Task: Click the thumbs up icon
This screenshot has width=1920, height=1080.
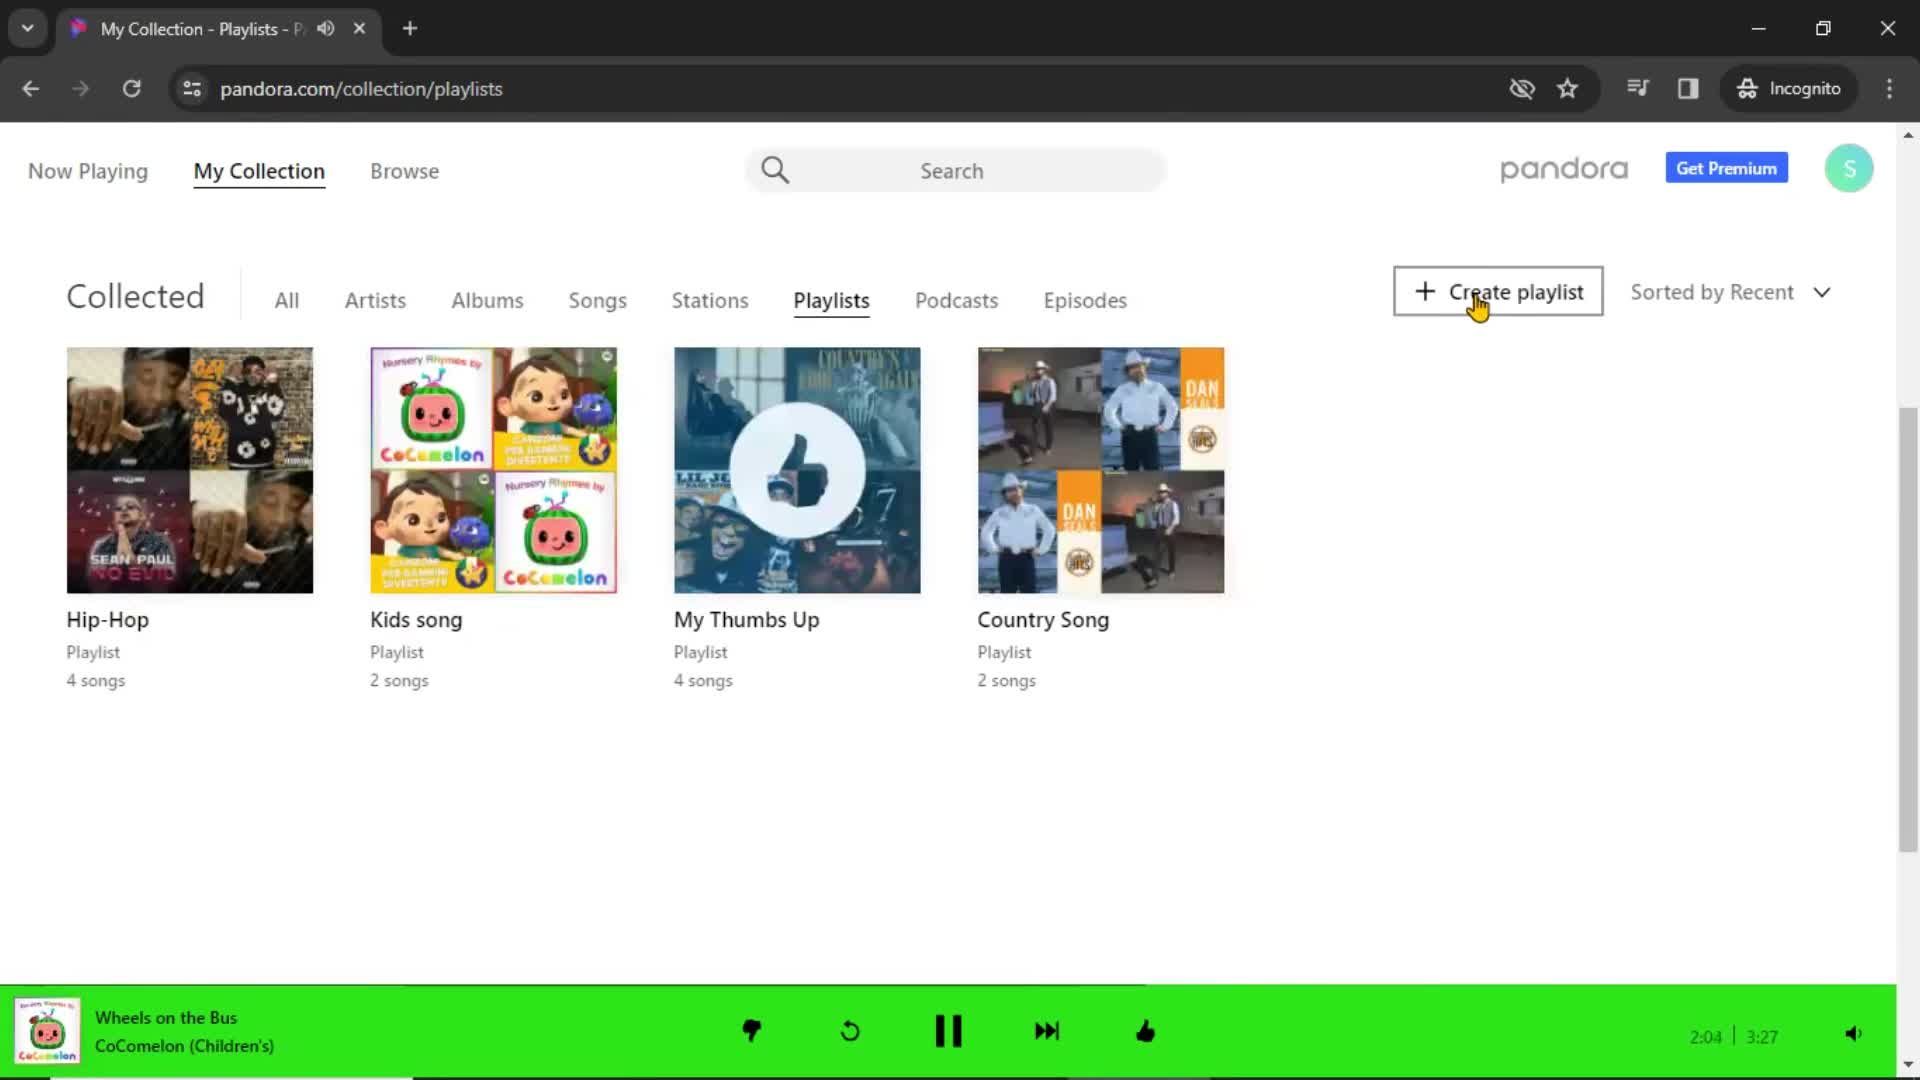Action: (1146, 1031)
